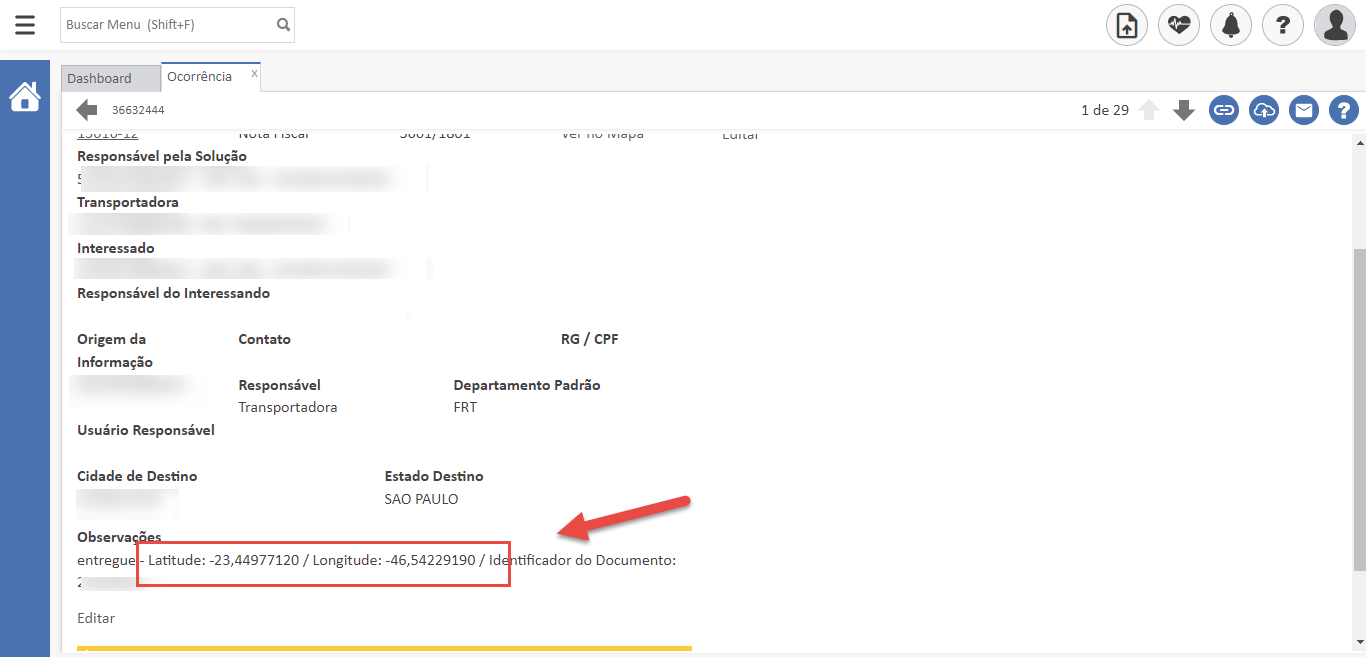Open the user profile avatar

(x=1335, y=25)
